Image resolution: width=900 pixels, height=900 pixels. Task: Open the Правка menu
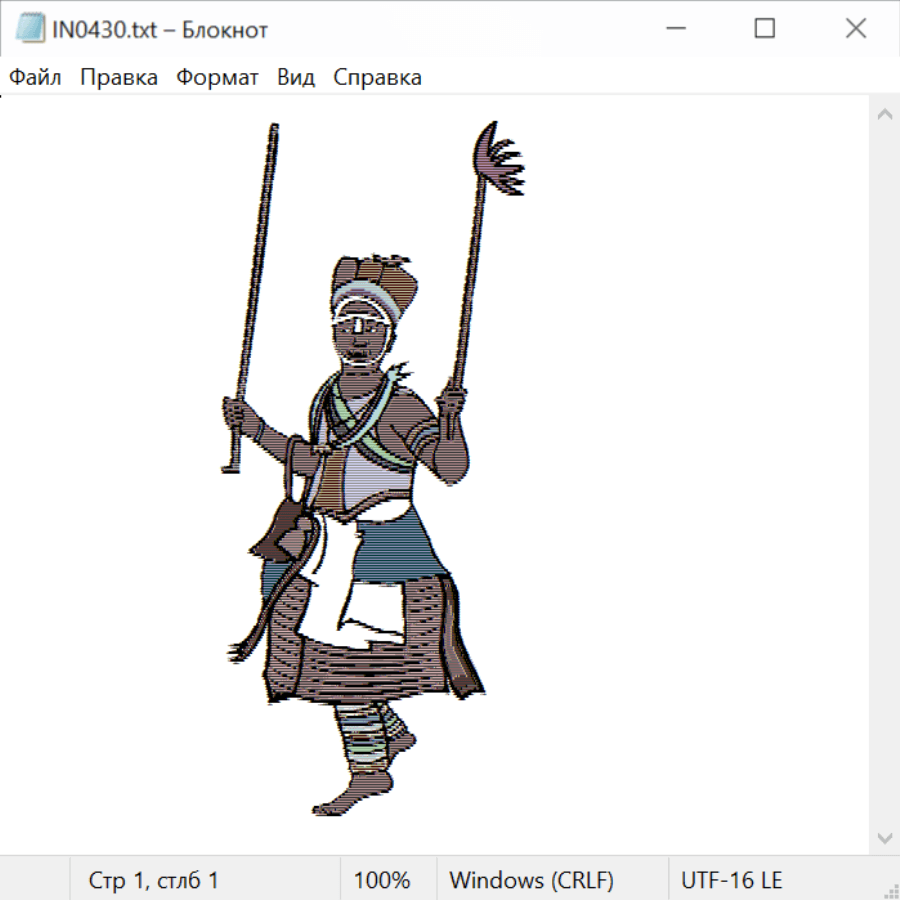[x=118, y=78]
